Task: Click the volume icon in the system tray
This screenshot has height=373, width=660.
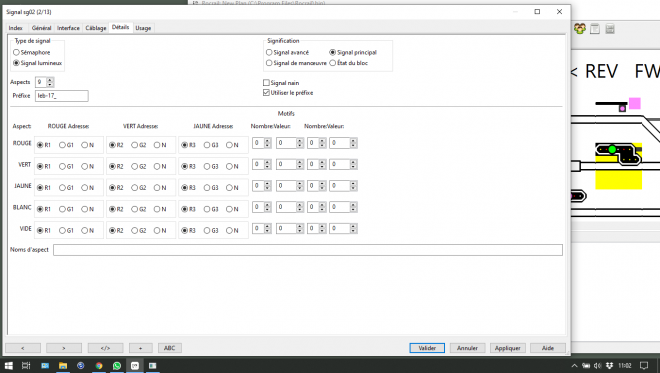Action: tap(597, 365)
